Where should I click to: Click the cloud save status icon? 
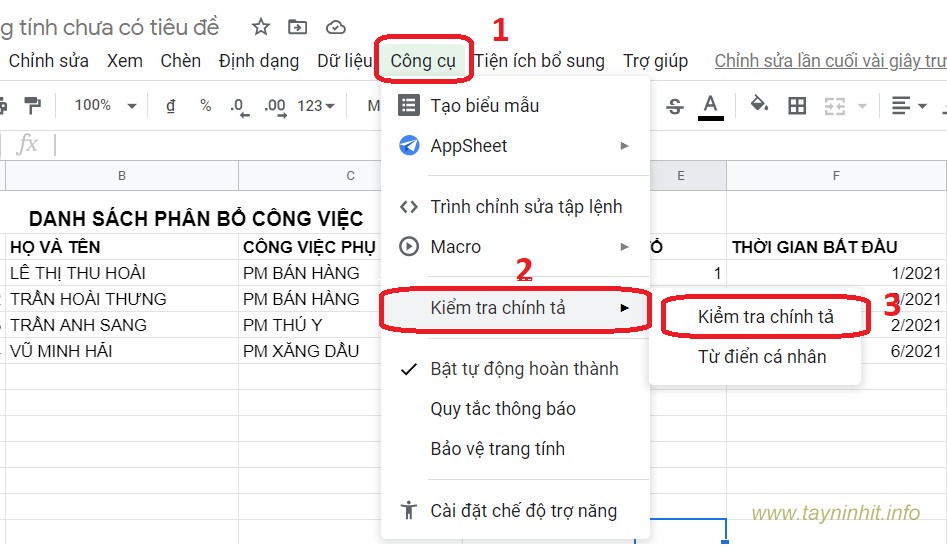pos(336,27)
